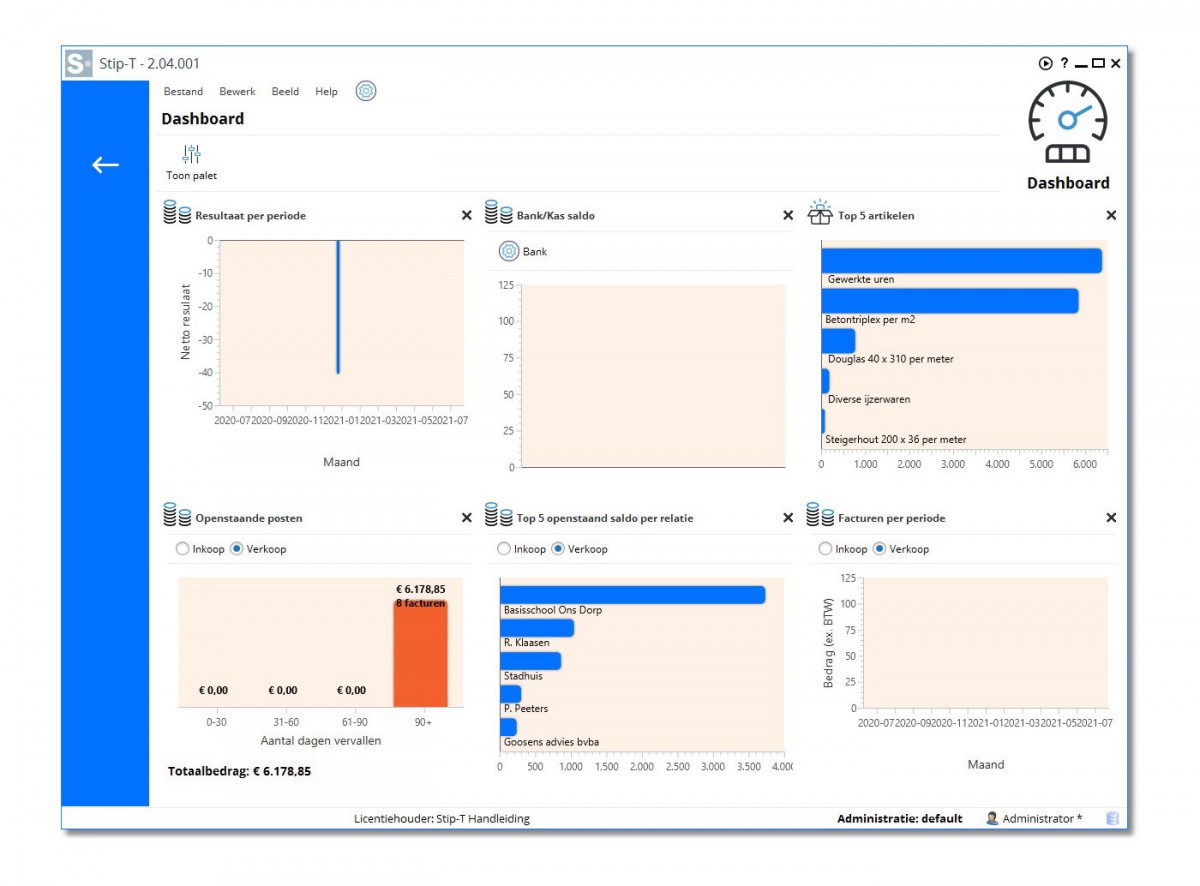Image resolution: width=1200 pixels, height=886 pixels.
Task: Click the Administrator user label
Action: (1041, 818)
